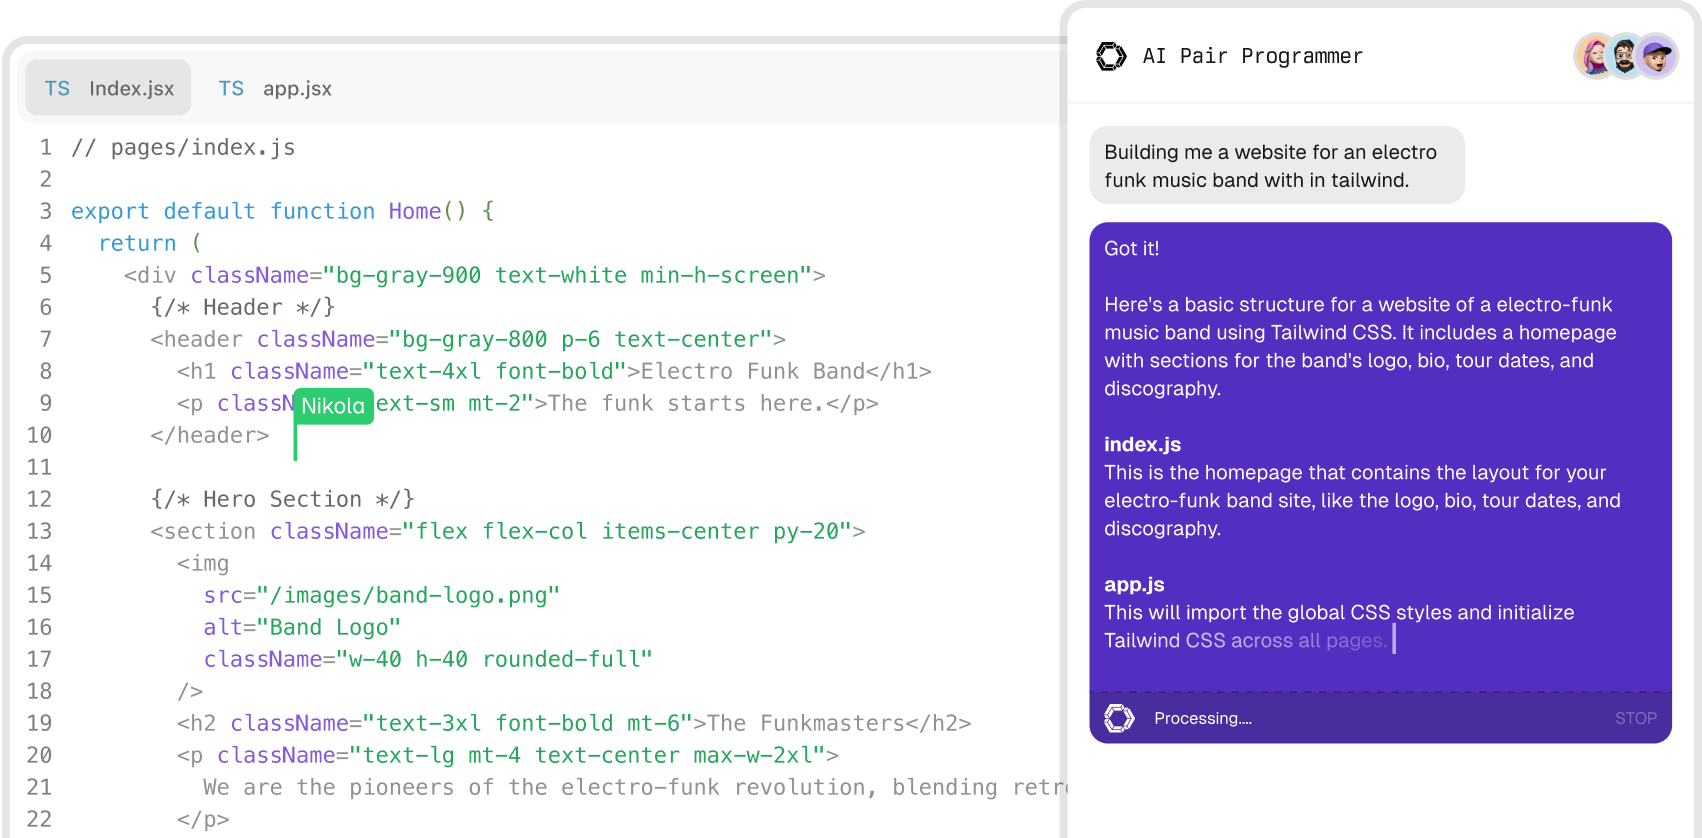Click the AI Pair Programmer panel title
Image resolution: width=1702 pixels, height=838 pixels.
(1252, 56)
